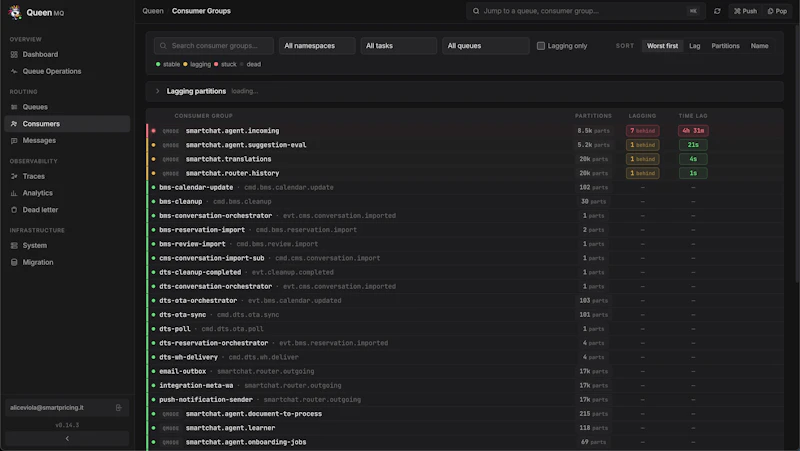800x451 pixels.
Task: Open the dts-cleanup-completed group
Action: pos(199,272)
